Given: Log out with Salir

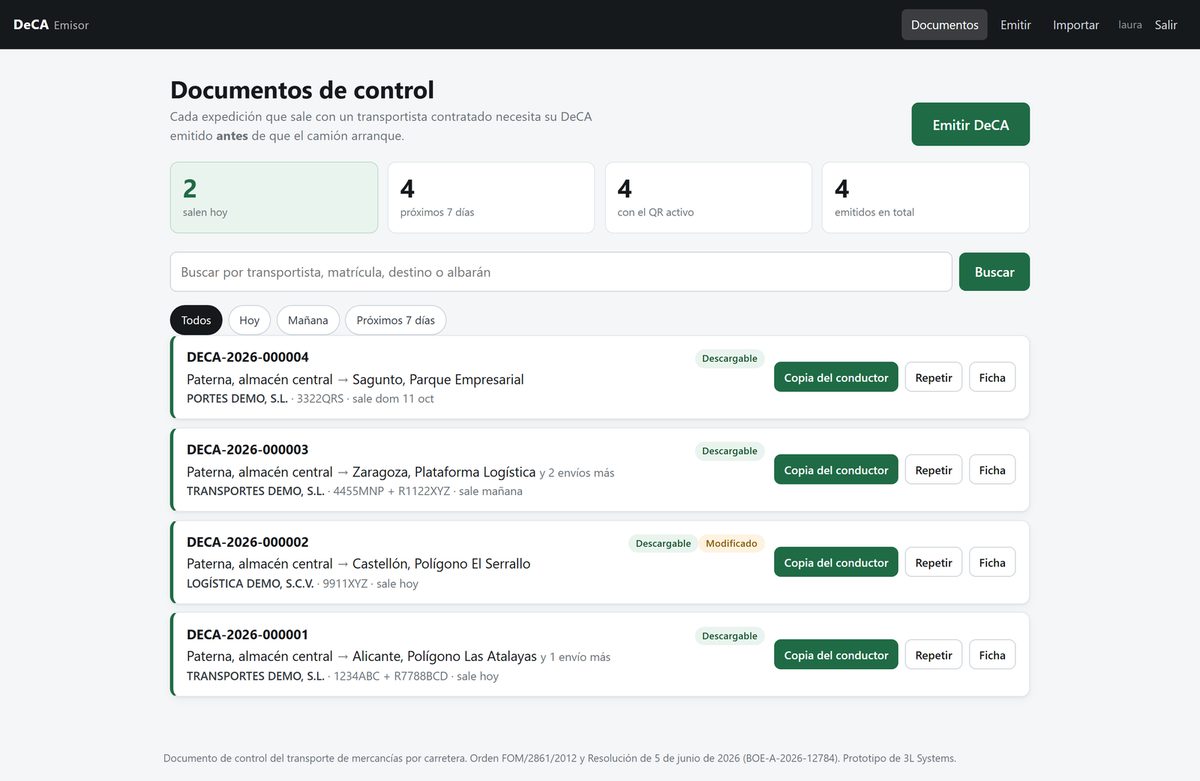Looking at the screenshot, I should tap(1166, 25).
